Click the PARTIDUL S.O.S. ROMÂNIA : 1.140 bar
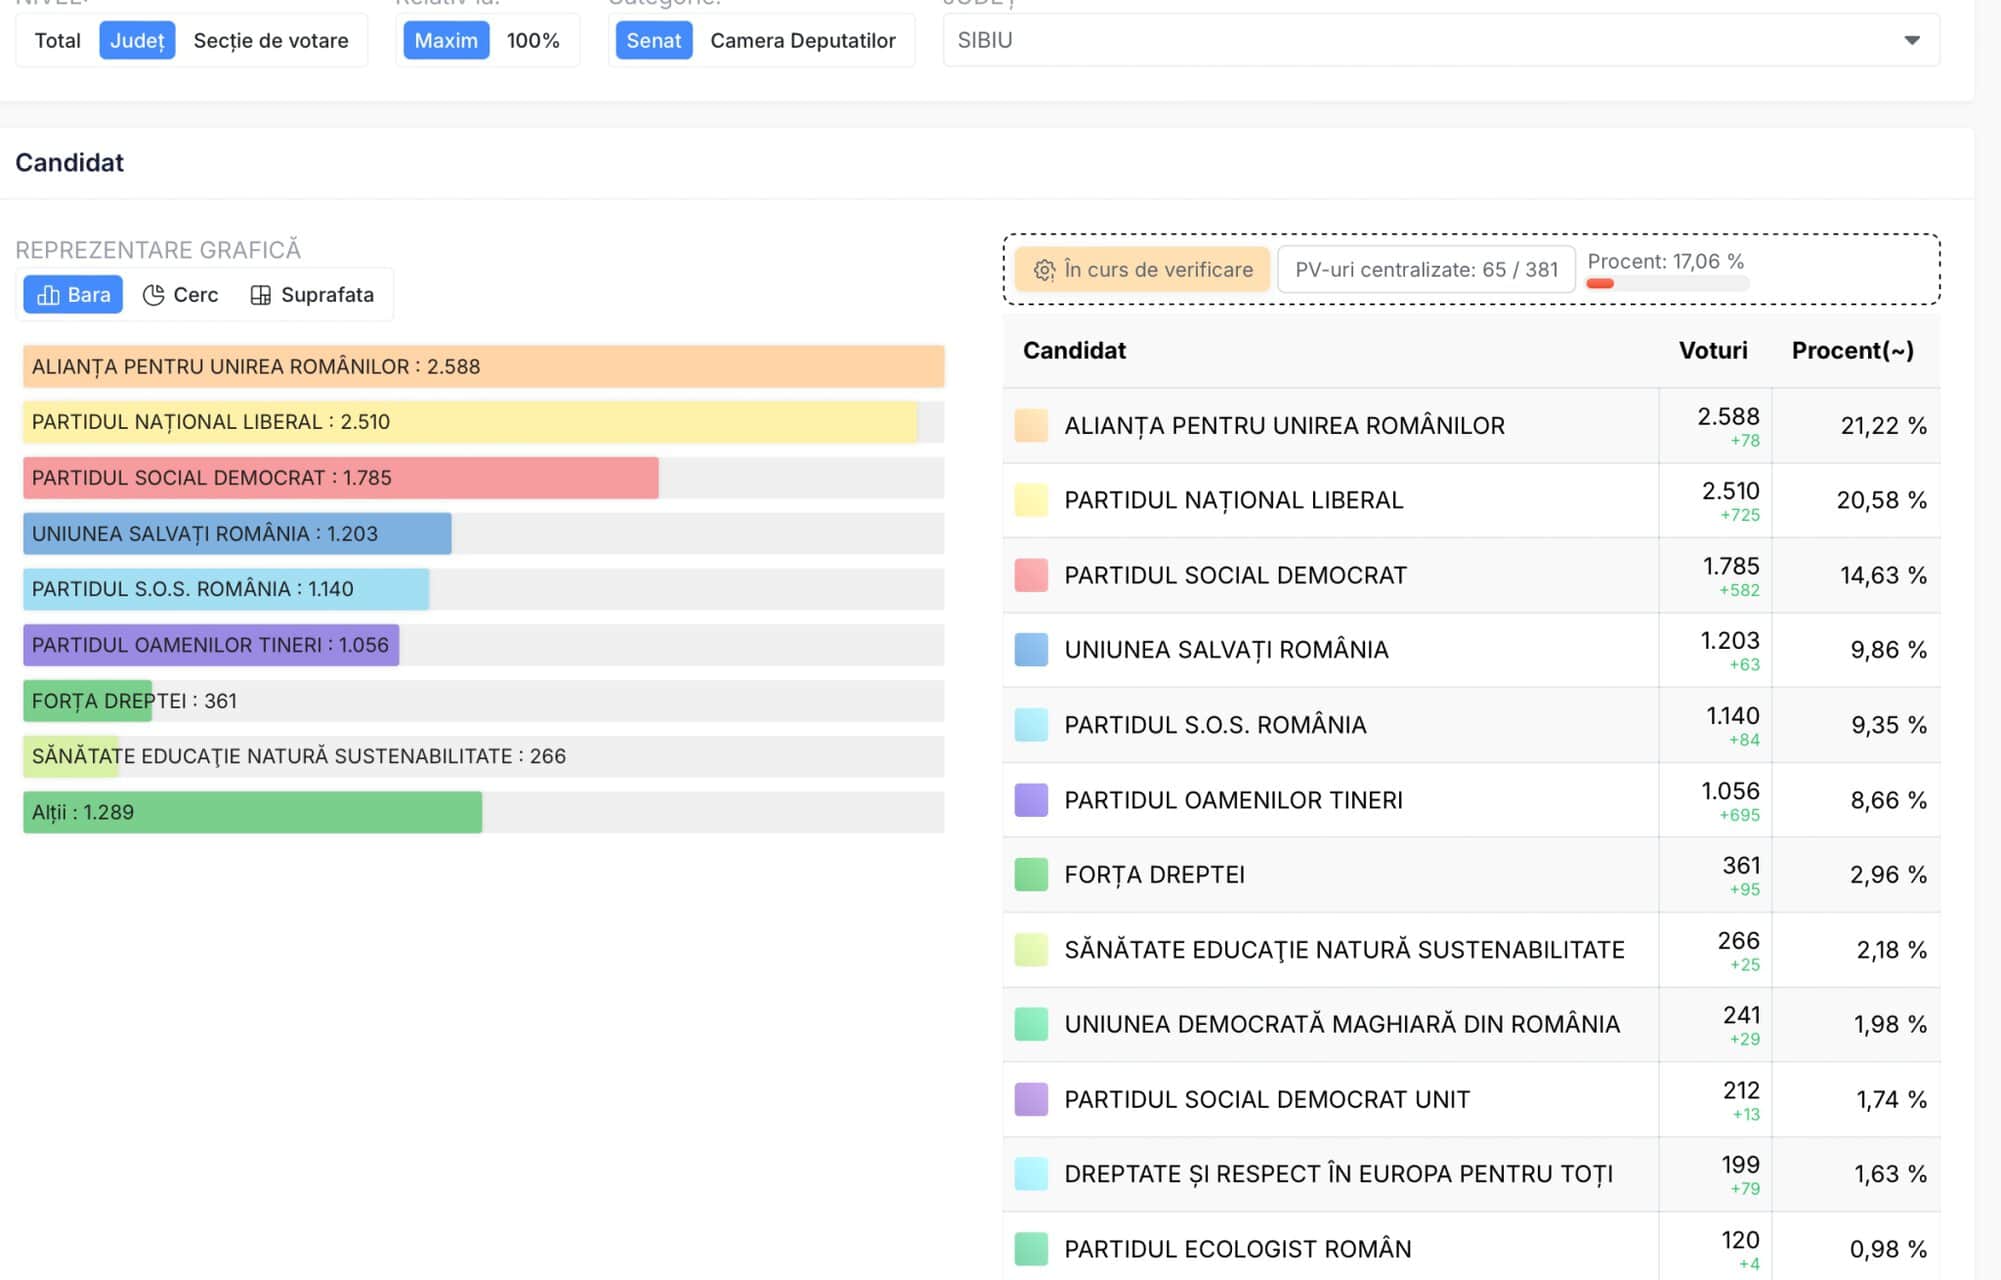The image size is (2001, 1280). coord(226,589)
